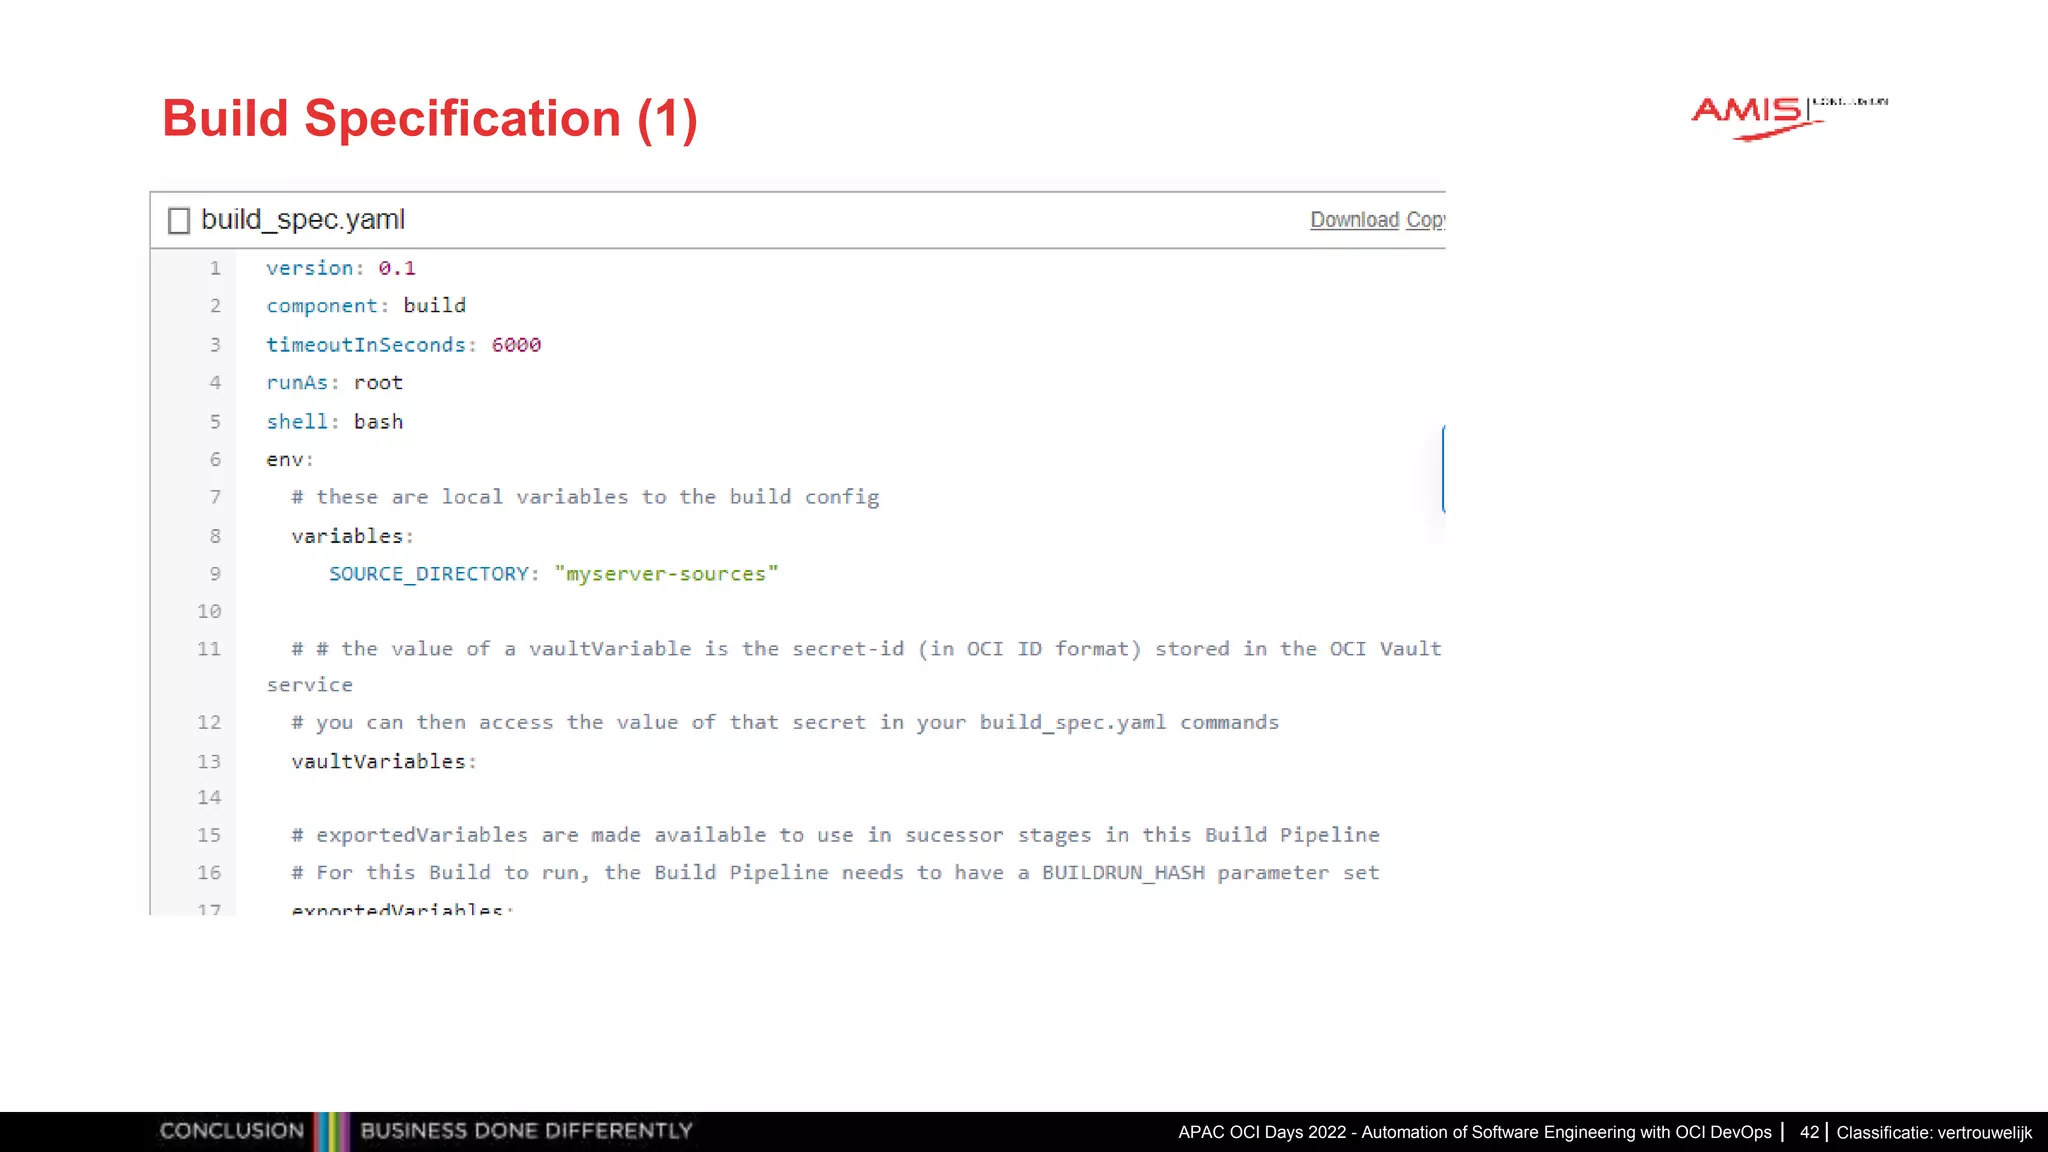The height and width of the screenshot is (1152, 2048).
Task: Click the Build Specification (1) title
Action: click(x=430, y=119)
